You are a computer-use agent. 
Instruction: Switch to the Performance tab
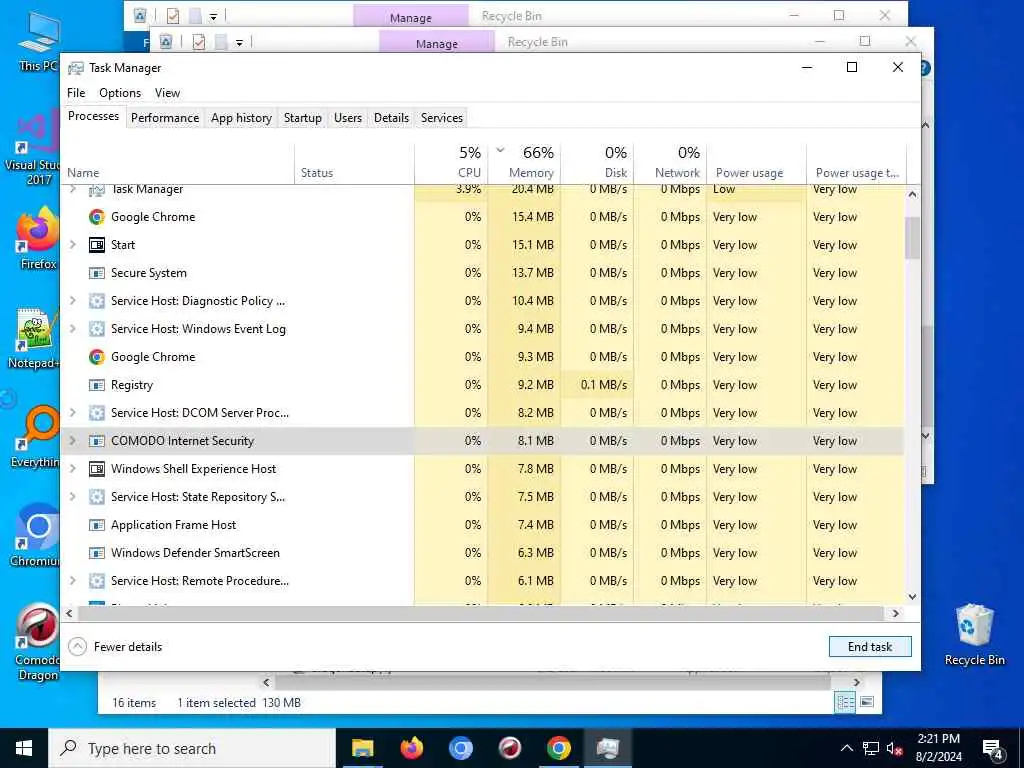tap(165, 118)
